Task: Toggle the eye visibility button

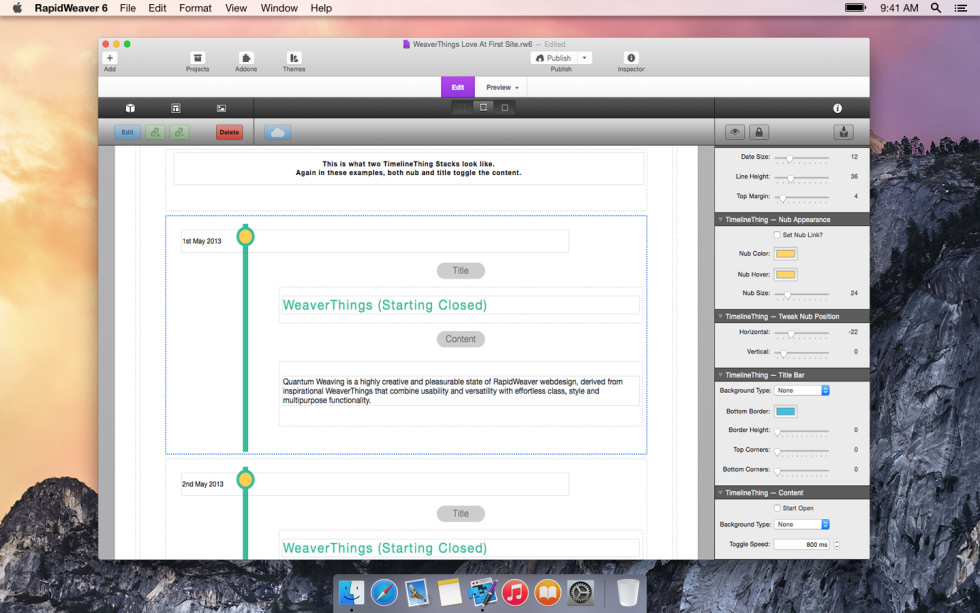Action: pyautogui.click(x=735, y=132)
